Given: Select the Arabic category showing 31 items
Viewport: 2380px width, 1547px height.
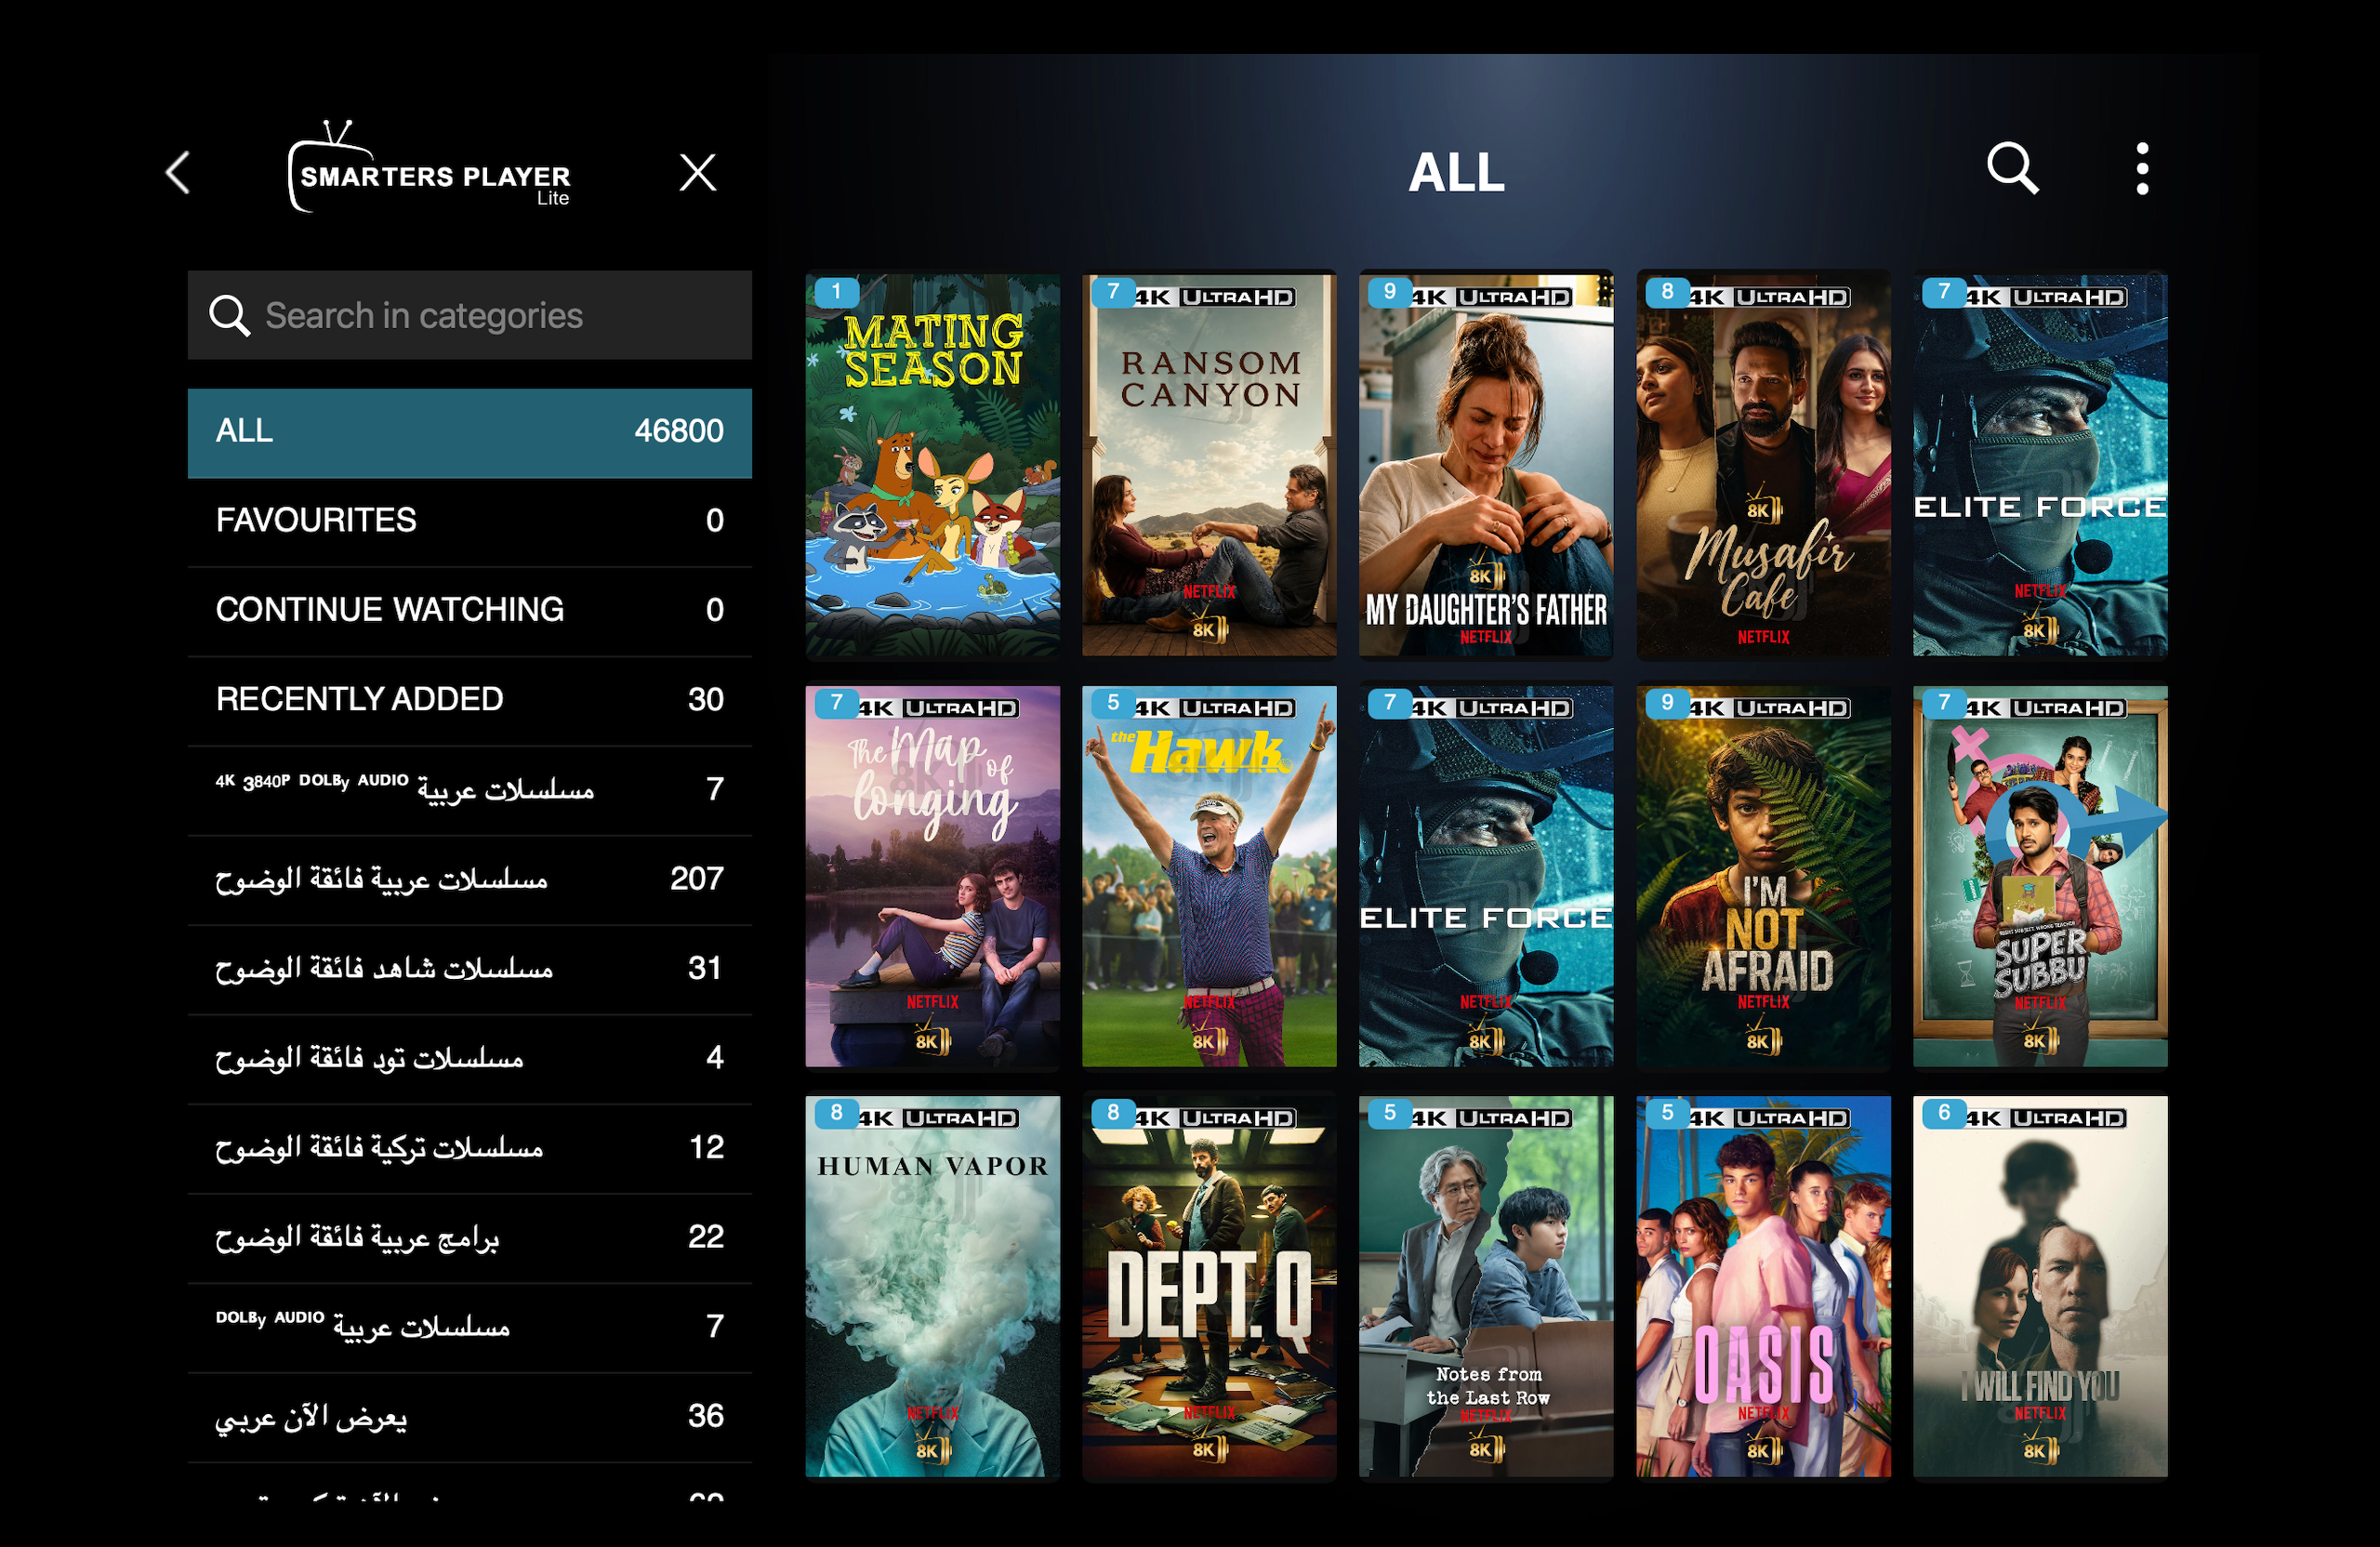Looking at the screenshot, I should tap(470, 969).
